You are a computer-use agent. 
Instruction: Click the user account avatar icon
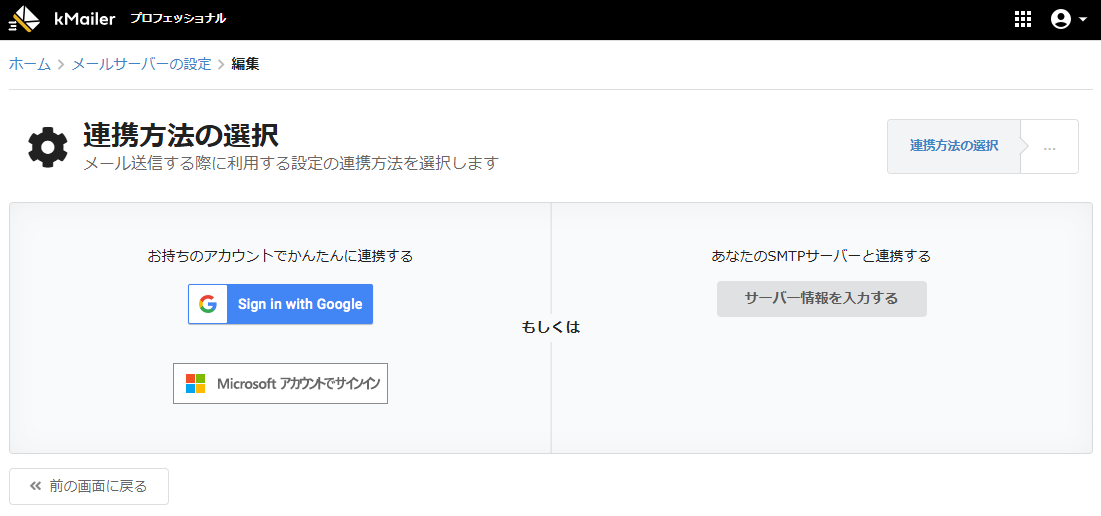(x=1060, y=19)
